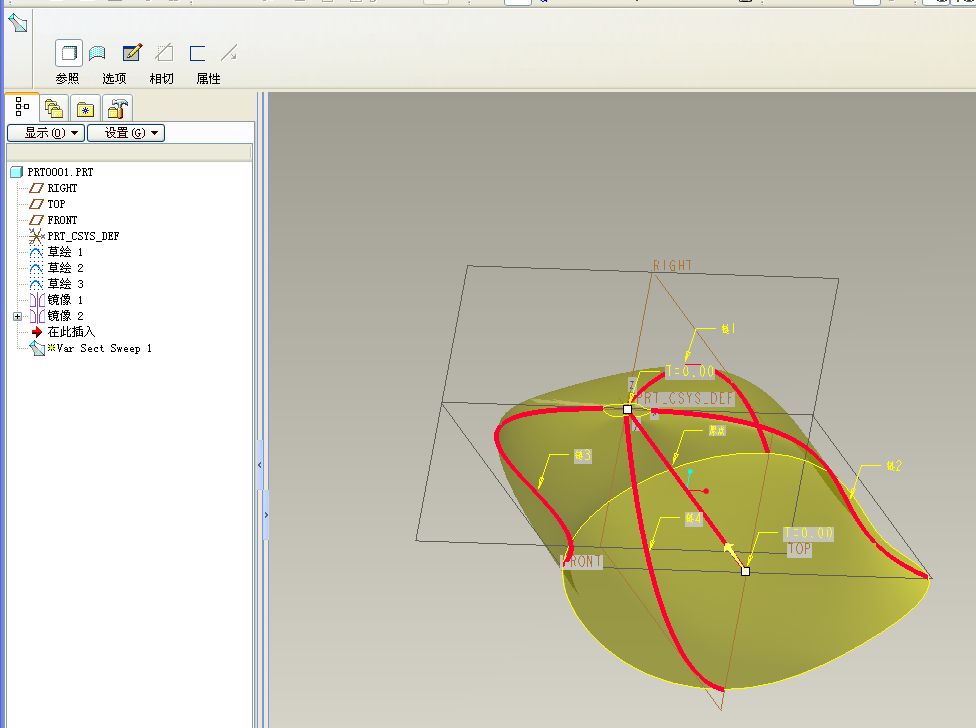Click the remove material icon

tap(164, 53)
